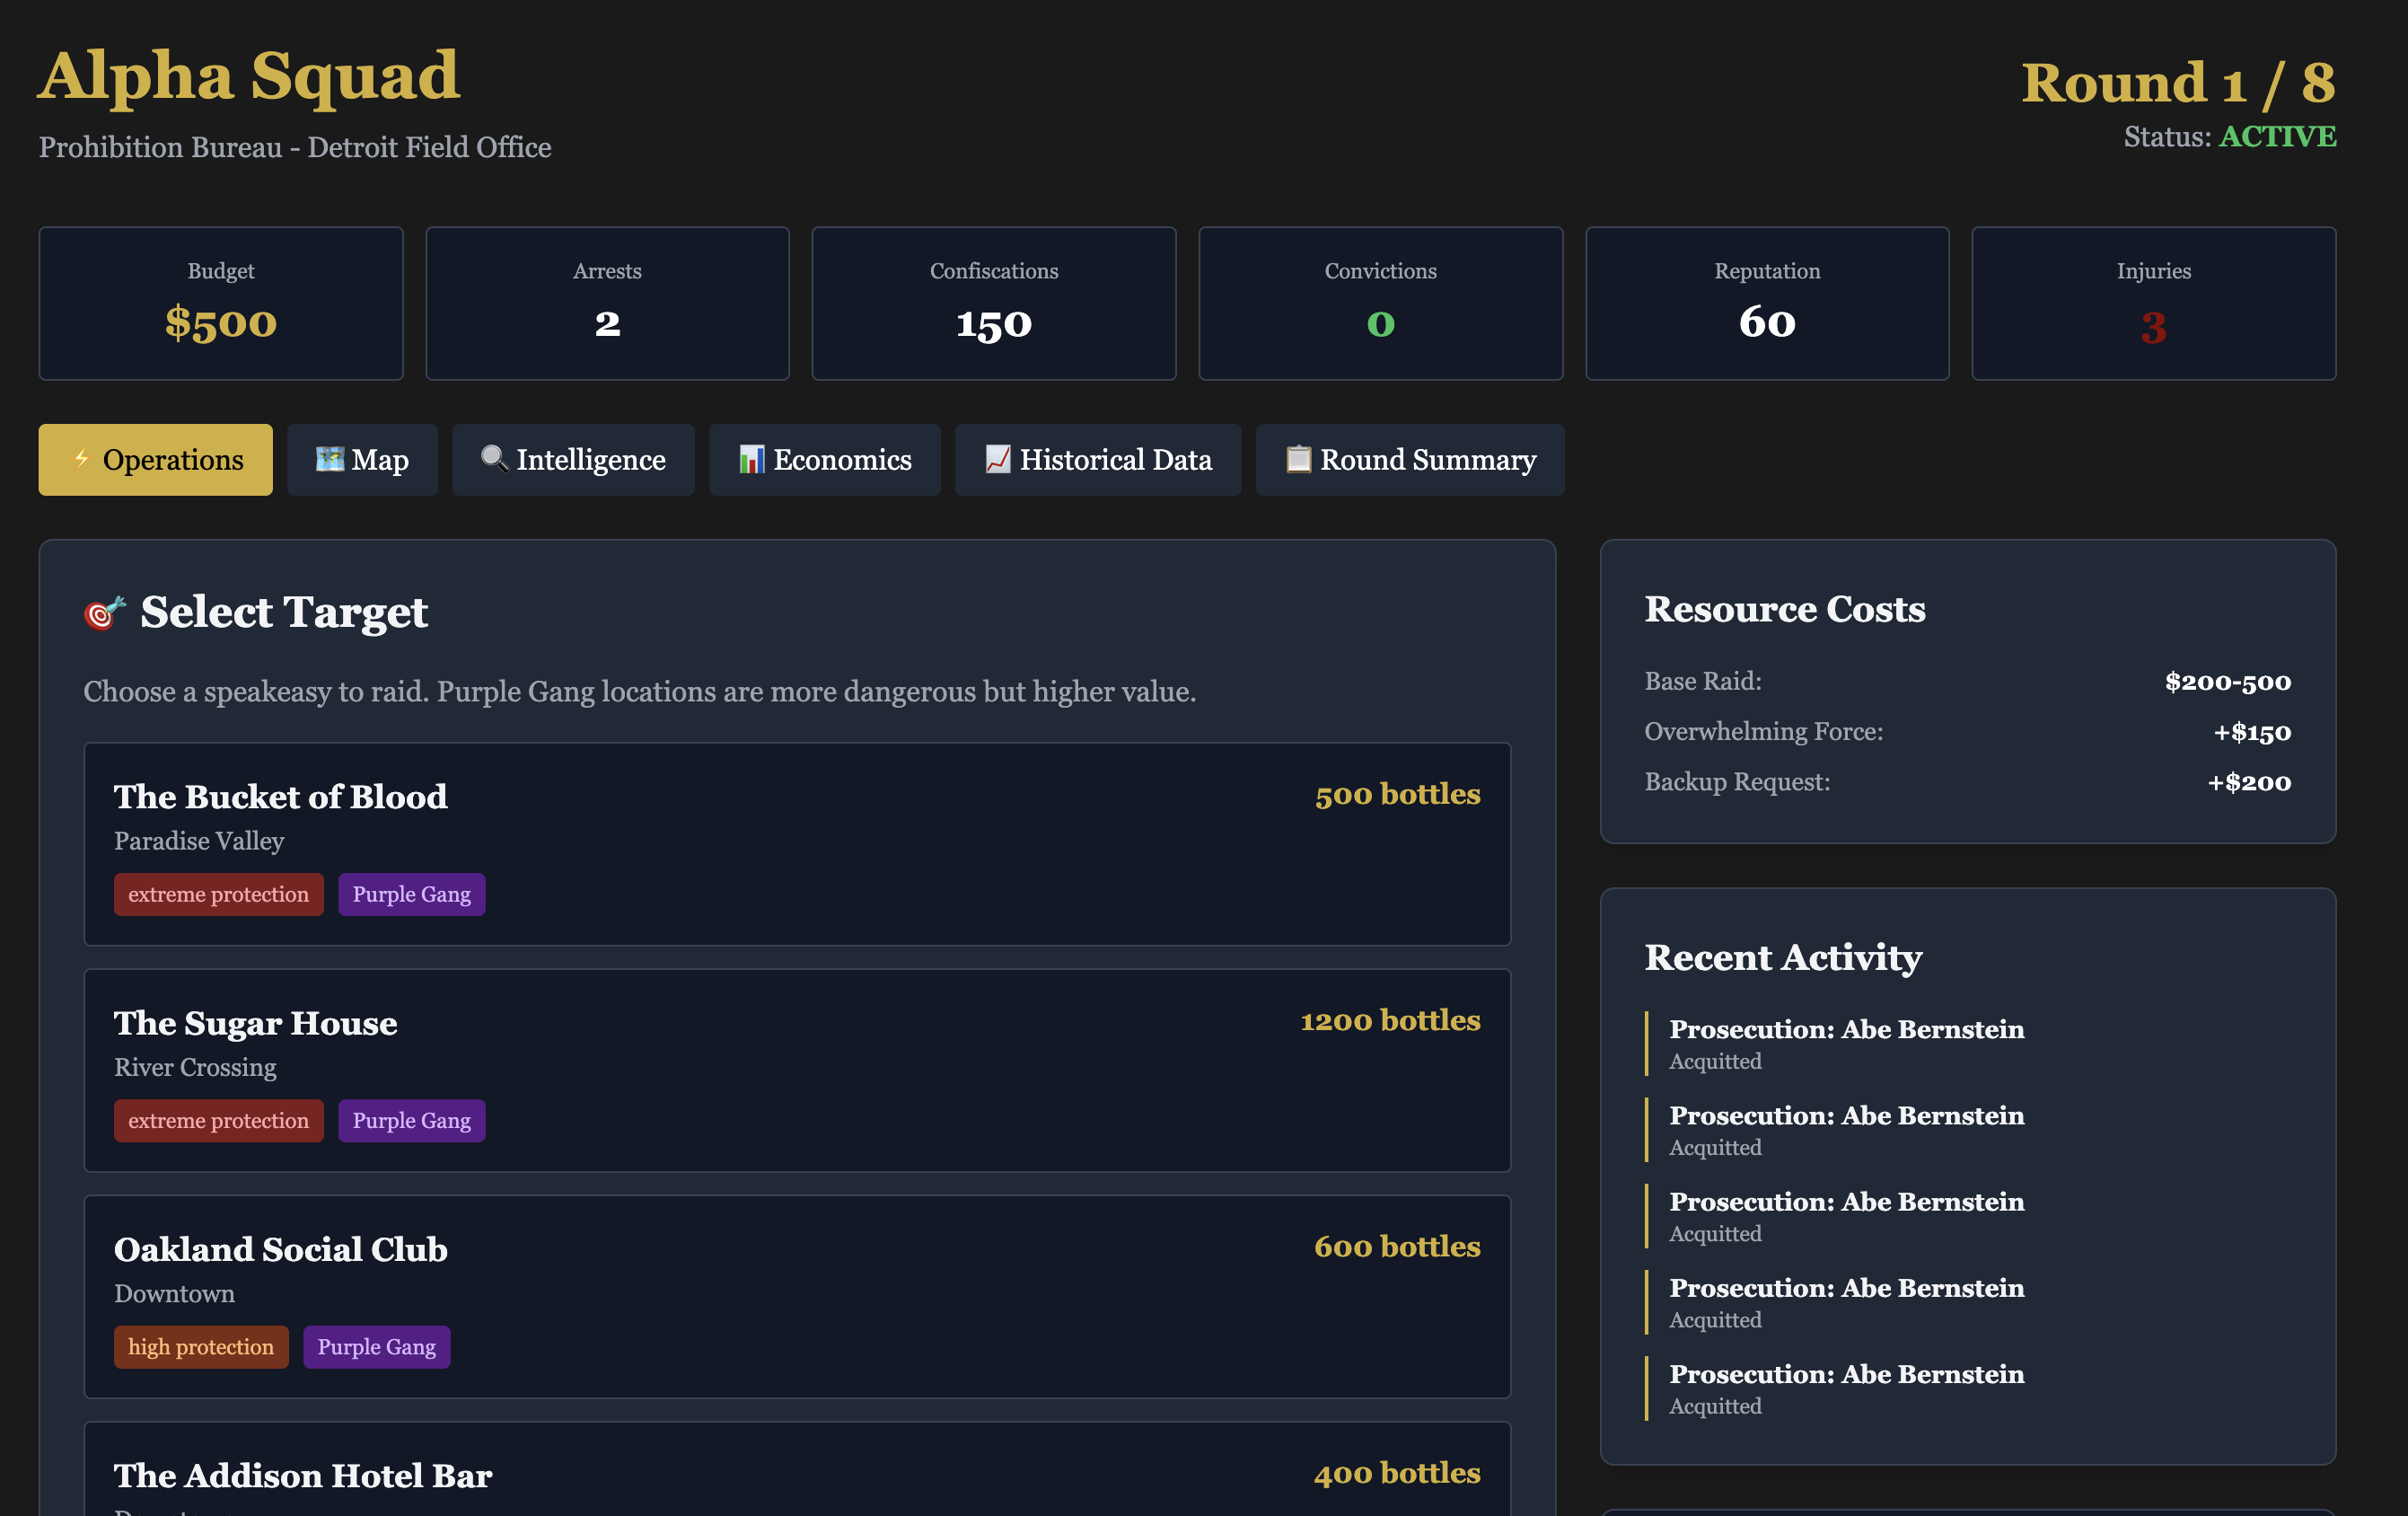Screen dimensions: 2408x1516
Task: Click the line chart Historical Data icon
Action: [997, 459]
